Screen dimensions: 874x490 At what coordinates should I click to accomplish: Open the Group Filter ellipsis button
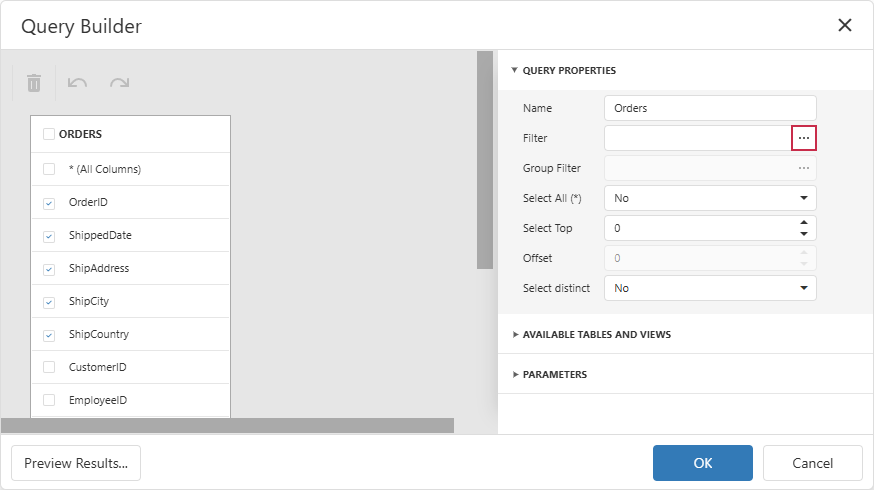(x=804, y=168)
